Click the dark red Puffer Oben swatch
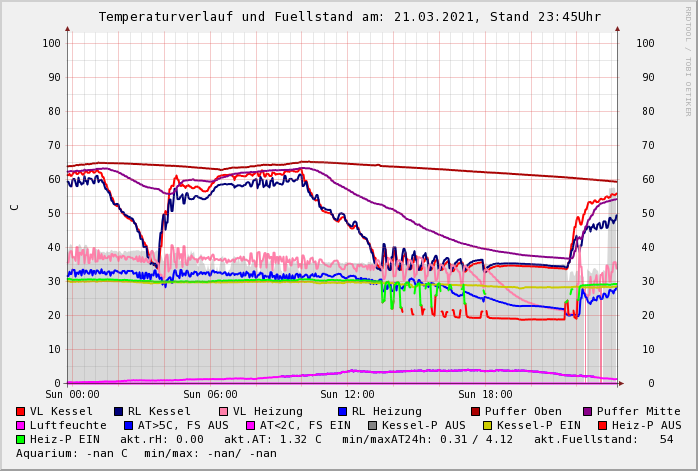Viewport: 698px width, 471px height. [x=476, y=411]
